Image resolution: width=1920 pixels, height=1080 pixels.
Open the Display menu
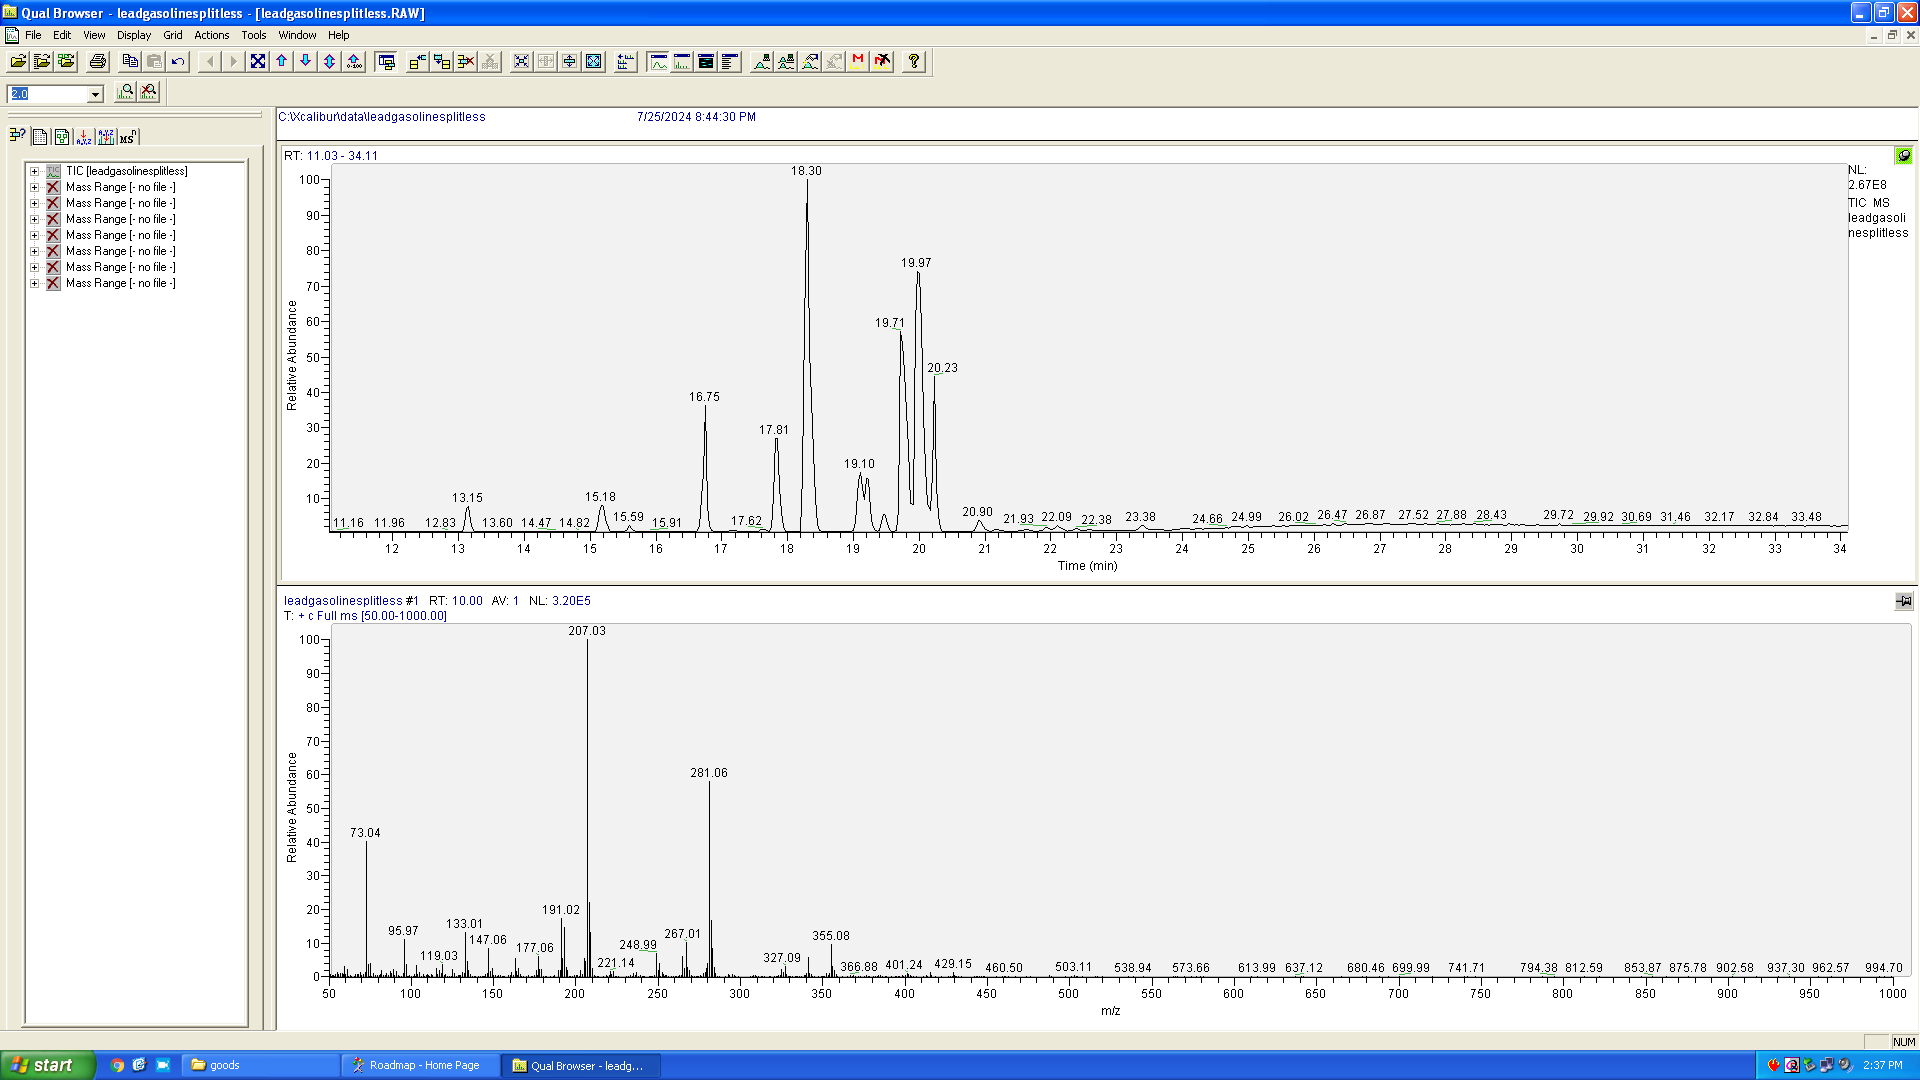pyautogui.click(x=134, y=35)
